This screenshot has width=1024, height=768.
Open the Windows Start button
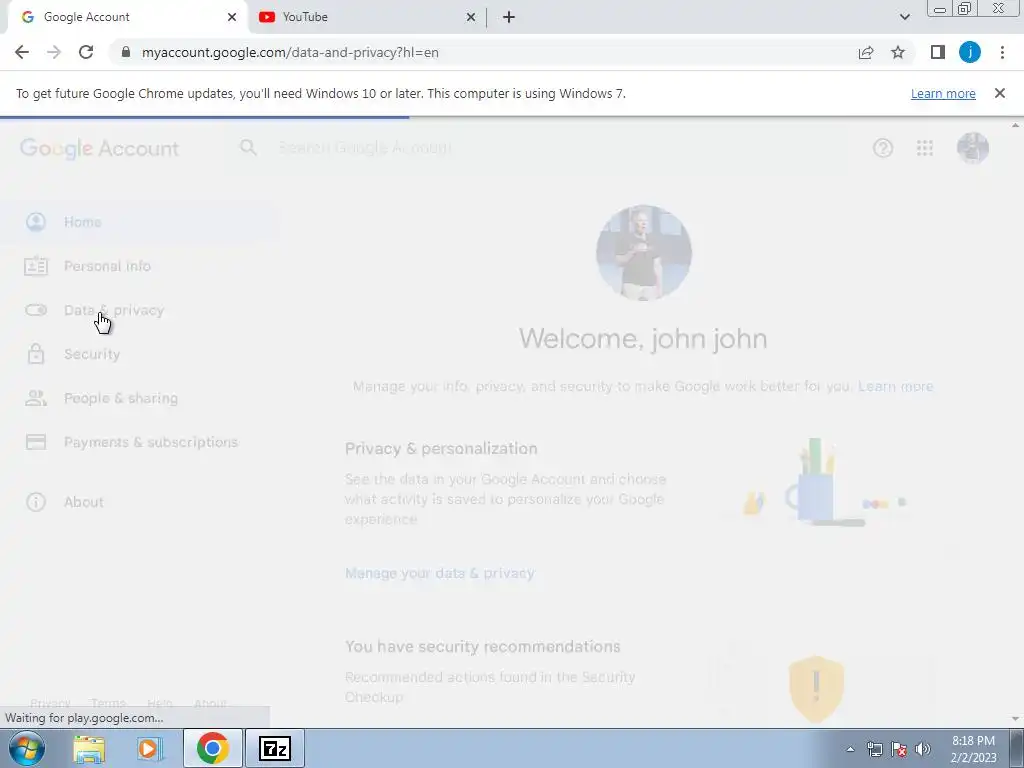[x=27, y=748]
